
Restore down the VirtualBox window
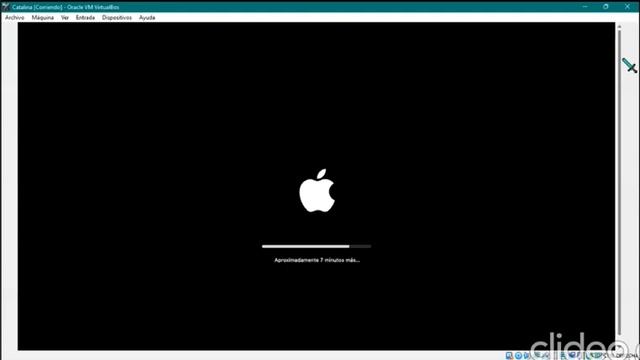(606, 7)
